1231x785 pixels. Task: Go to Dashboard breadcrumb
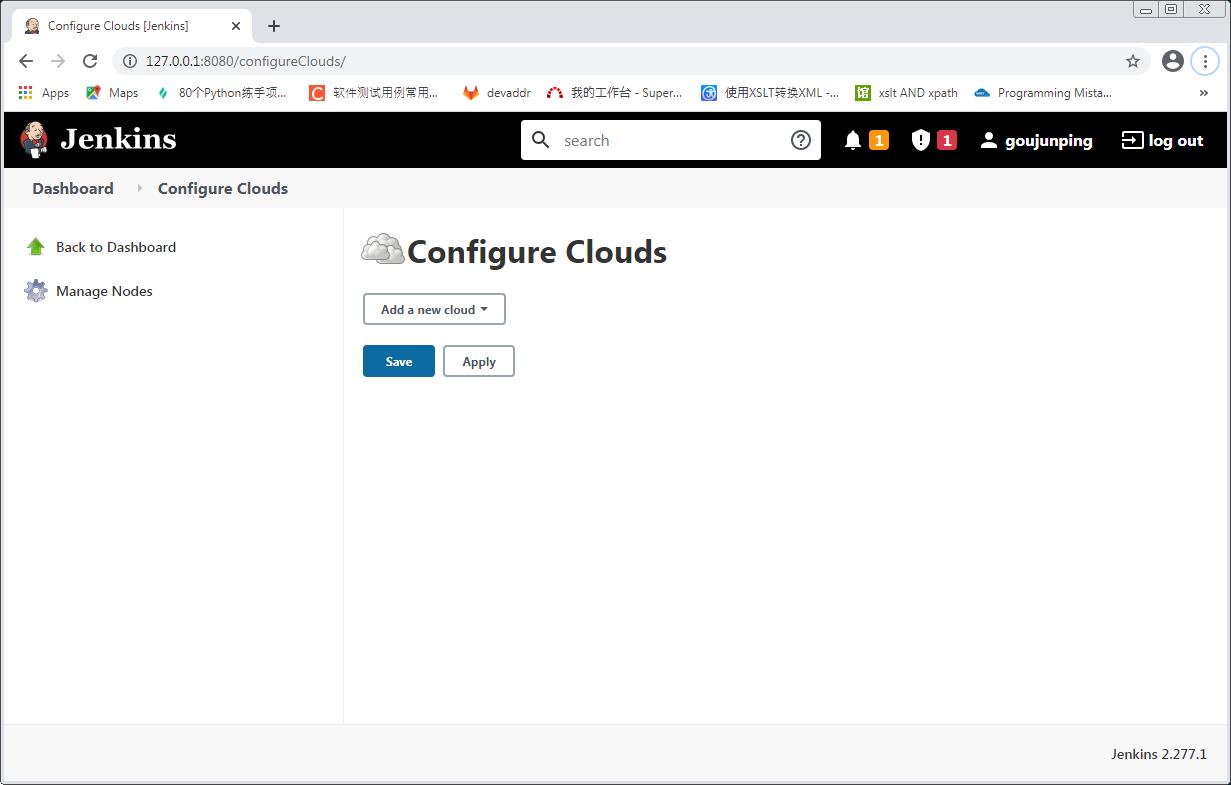pyautogui.click(x=73, y=188)
